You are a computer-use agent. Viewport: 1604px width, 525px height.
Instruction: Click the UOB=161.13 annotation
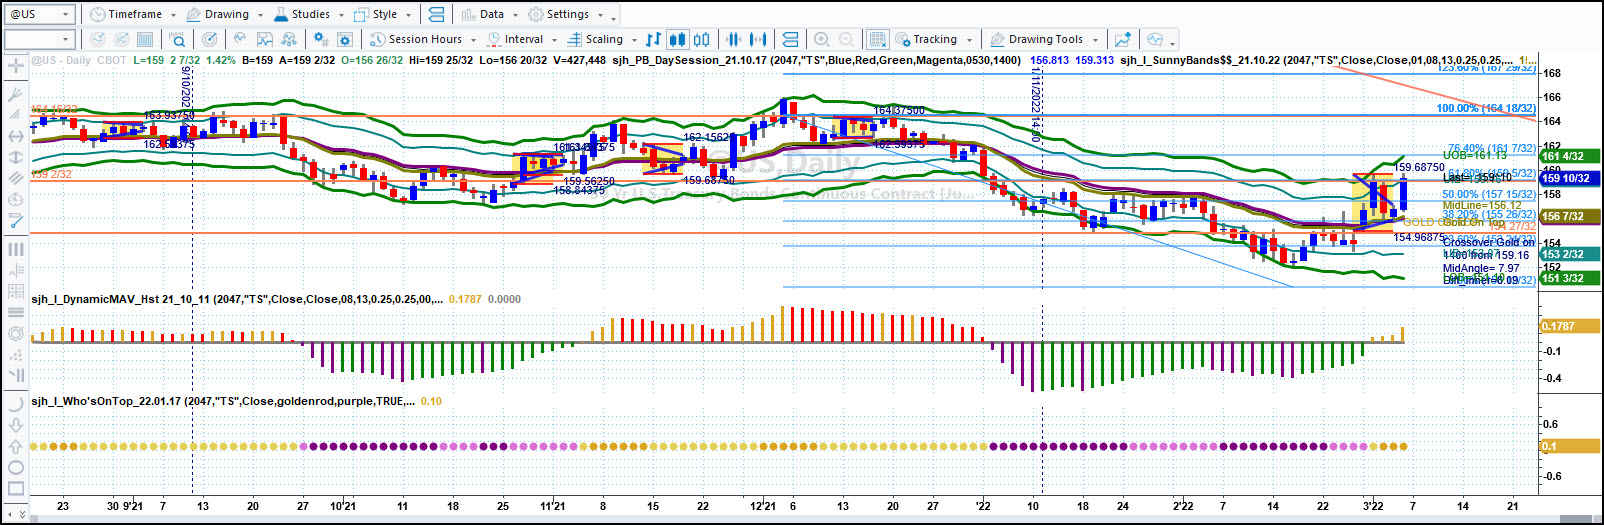pos(1474,155)
